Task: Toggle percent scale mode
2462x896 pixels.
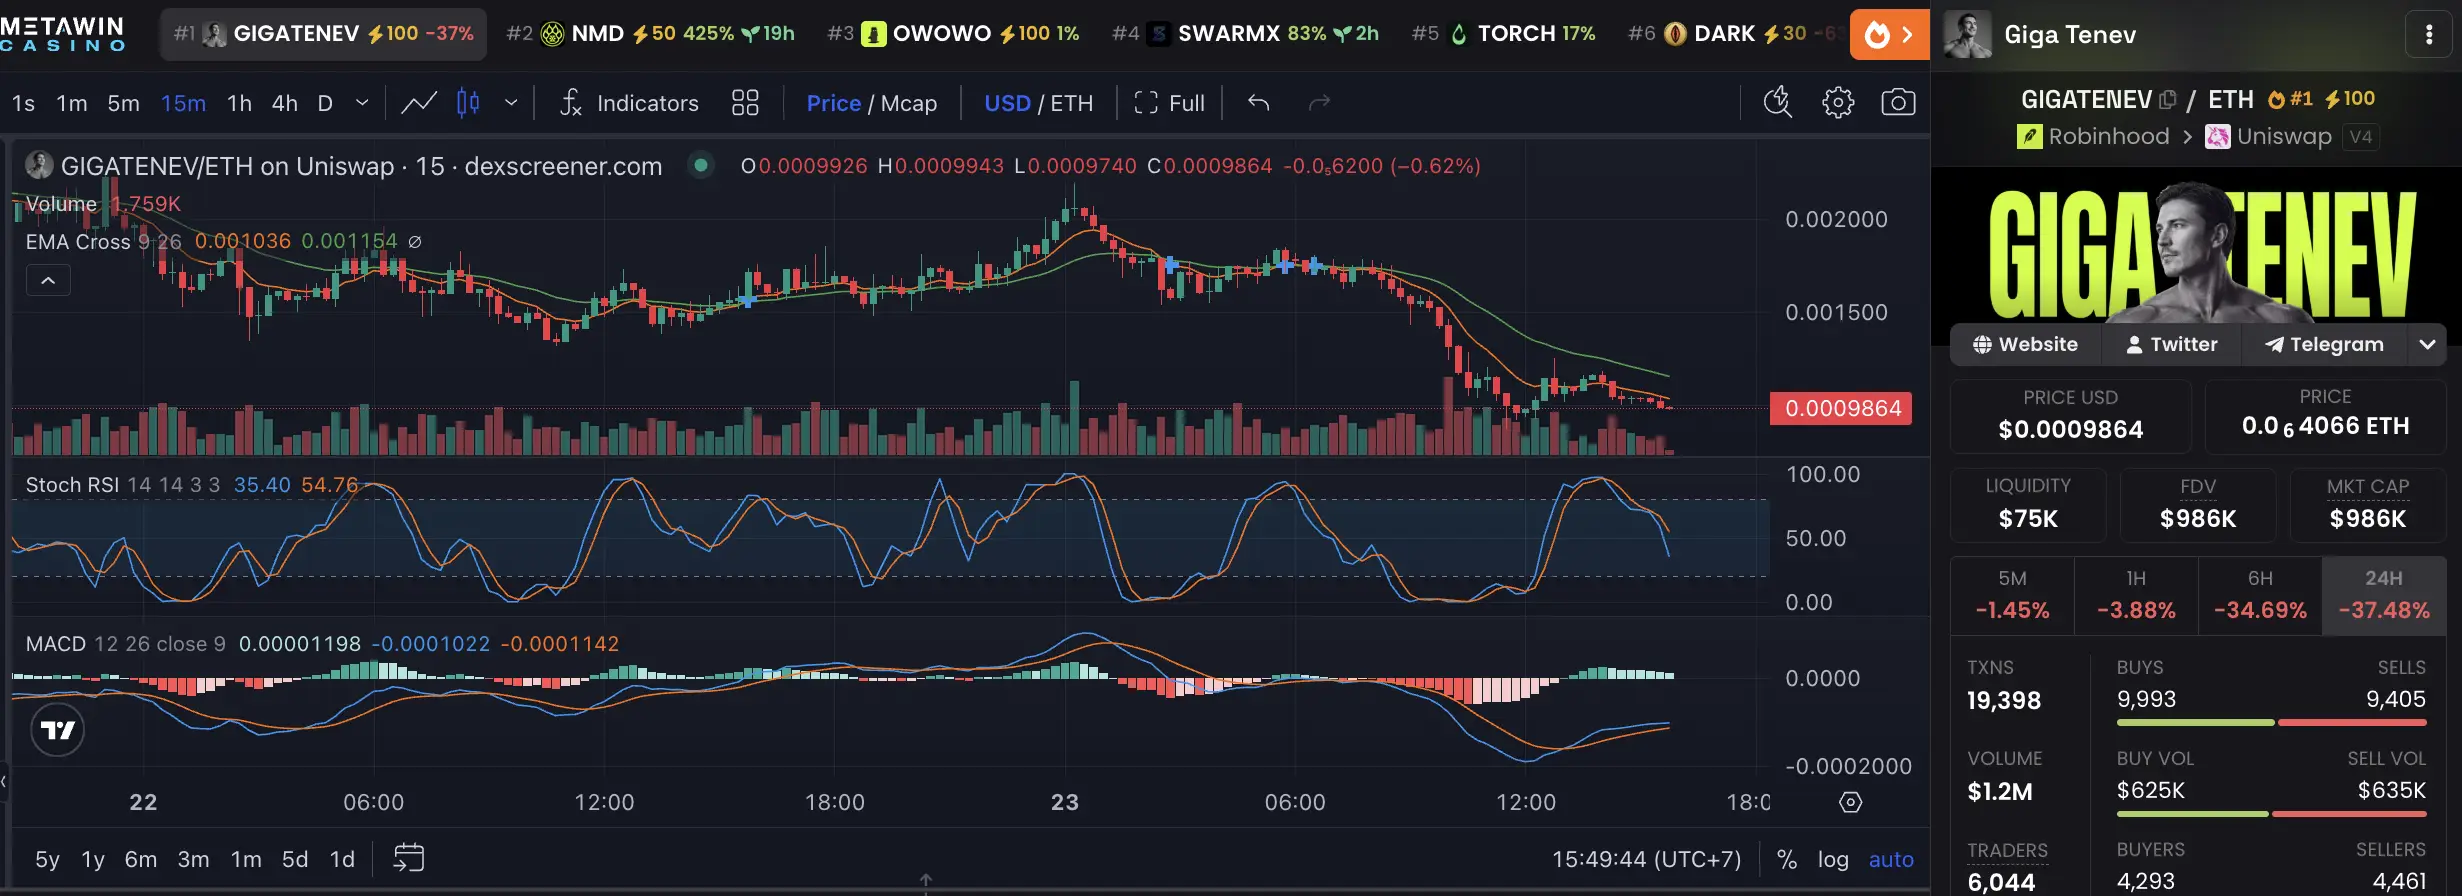Action: (1787, 859)
